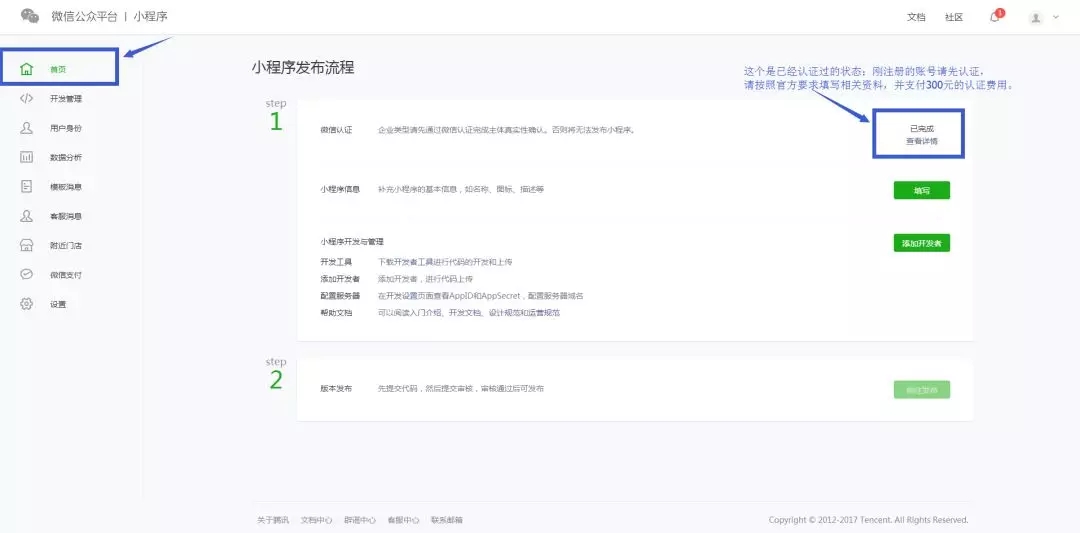Click the 小程序发布流程 page heading
The height and width of the screenshot is (533, 1080).
303,67
